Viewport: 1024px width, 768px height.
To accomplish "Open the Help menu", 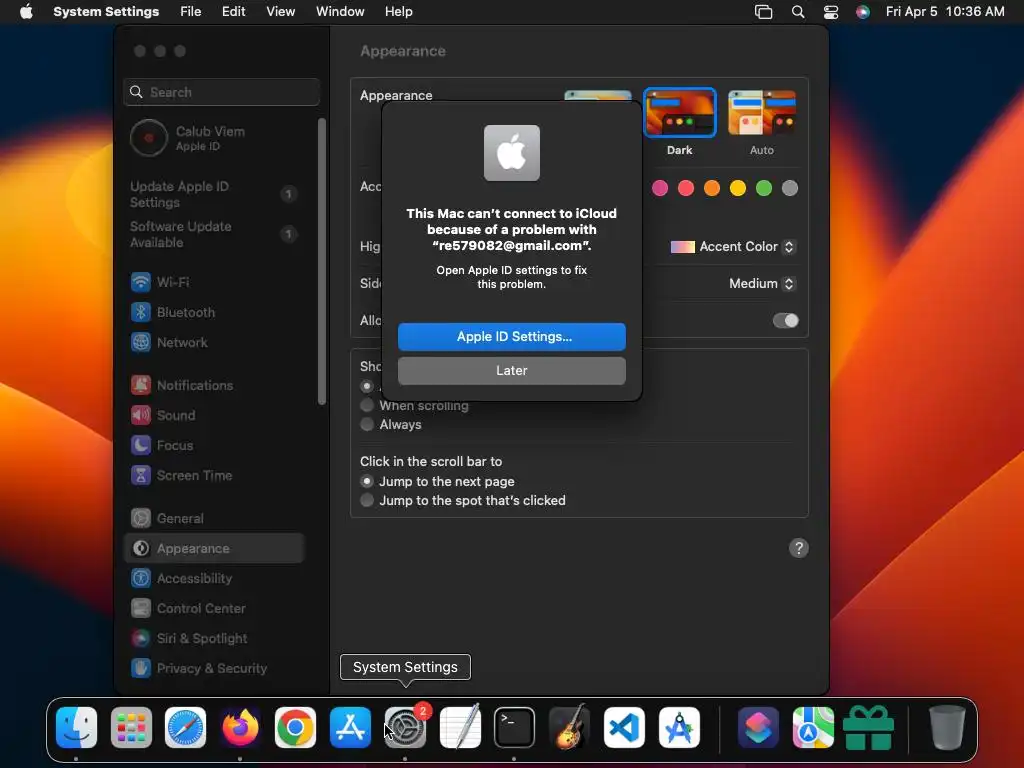I will pos(398,12).
